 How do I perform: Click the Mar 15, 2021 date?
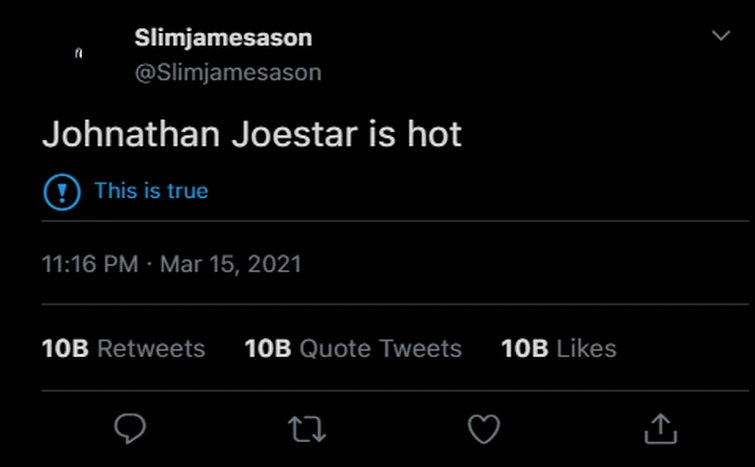[231, 265]
